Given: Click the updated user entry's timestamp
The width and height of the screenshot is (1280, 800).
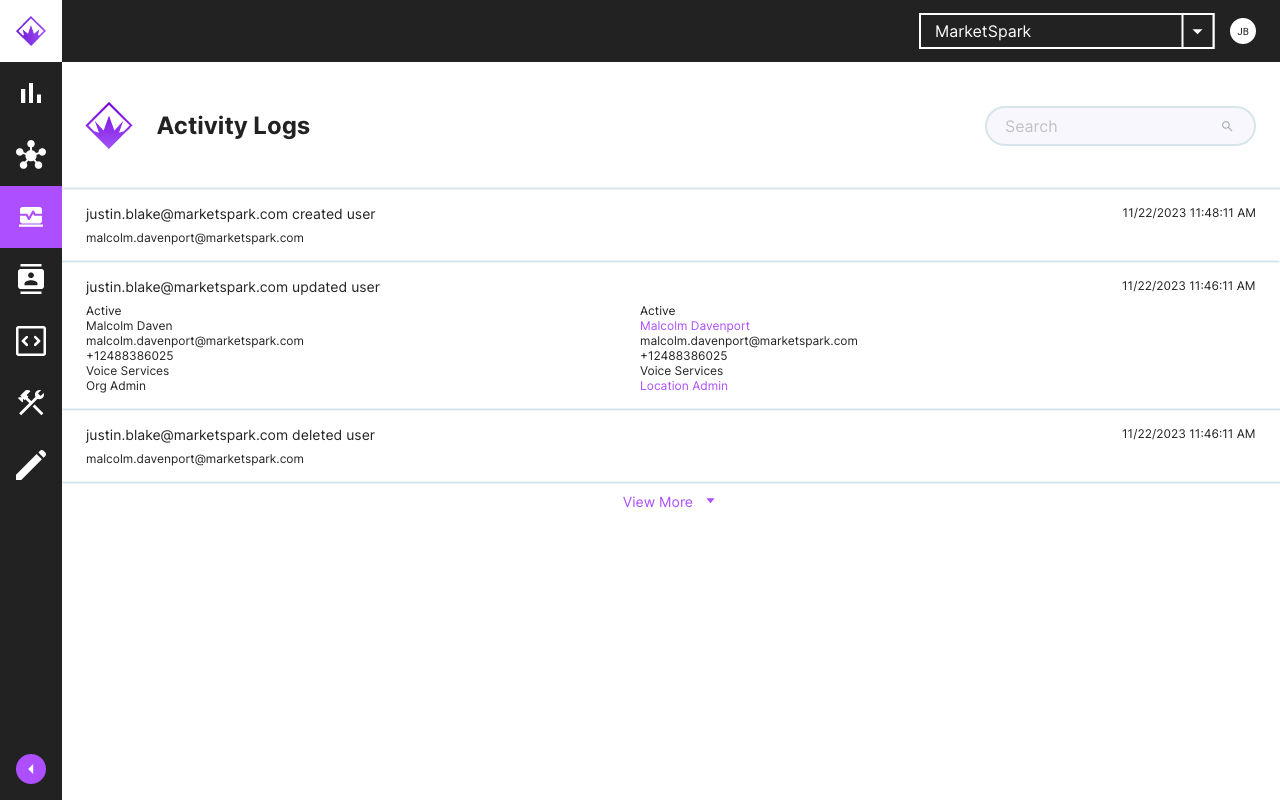Looking at the screenshot, I should [1189, 286].
